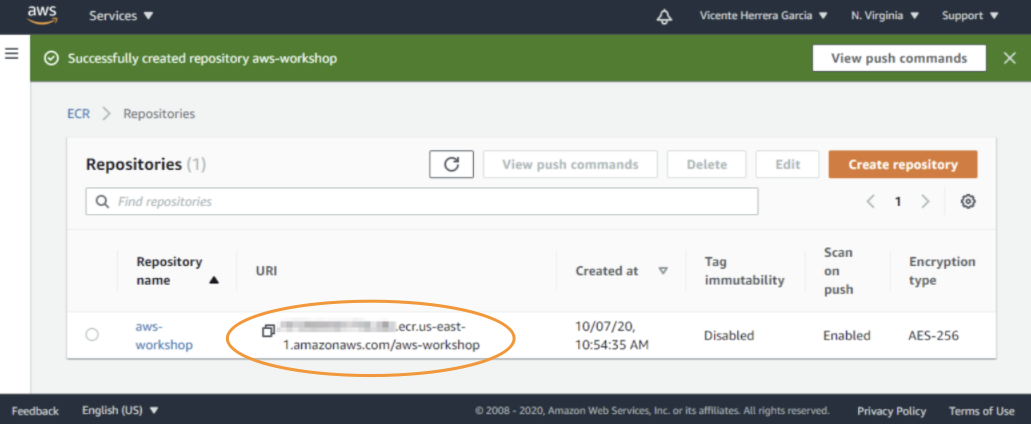Click Repositories breadcrumb text

[159, 114]
